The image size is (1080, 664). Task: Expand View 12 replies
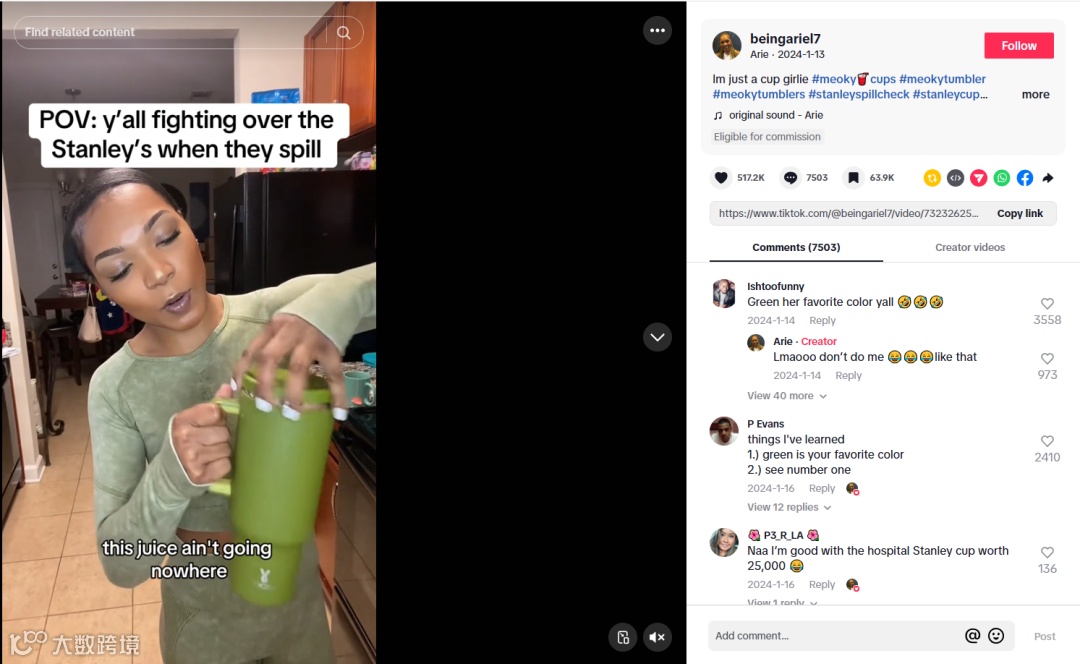789,507
